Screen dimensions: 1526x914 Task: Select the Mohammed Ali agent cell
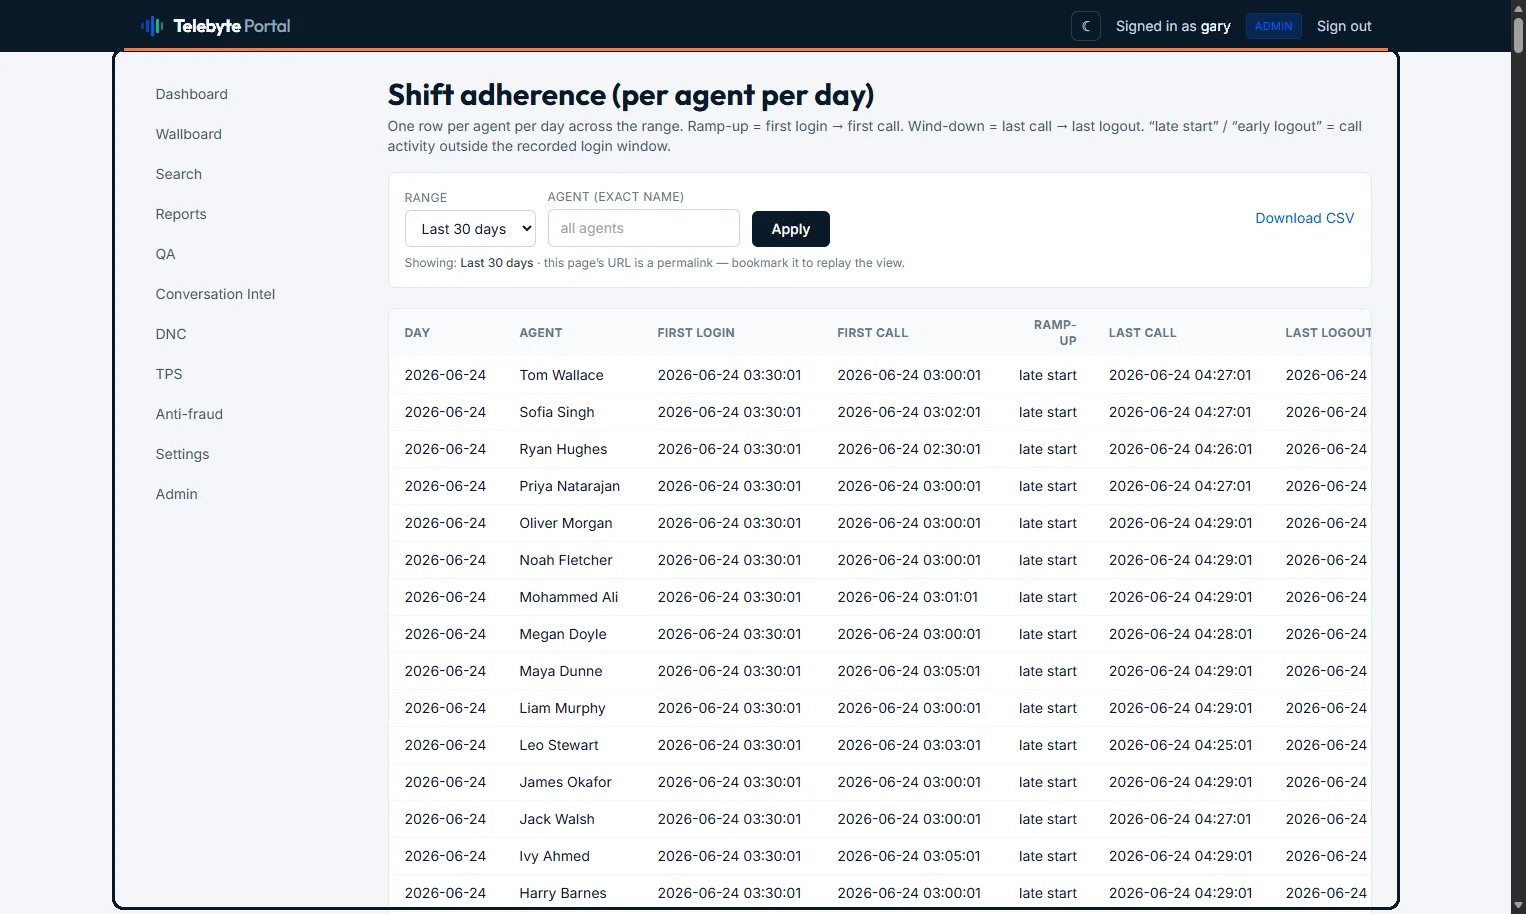[x=569, y=597]
